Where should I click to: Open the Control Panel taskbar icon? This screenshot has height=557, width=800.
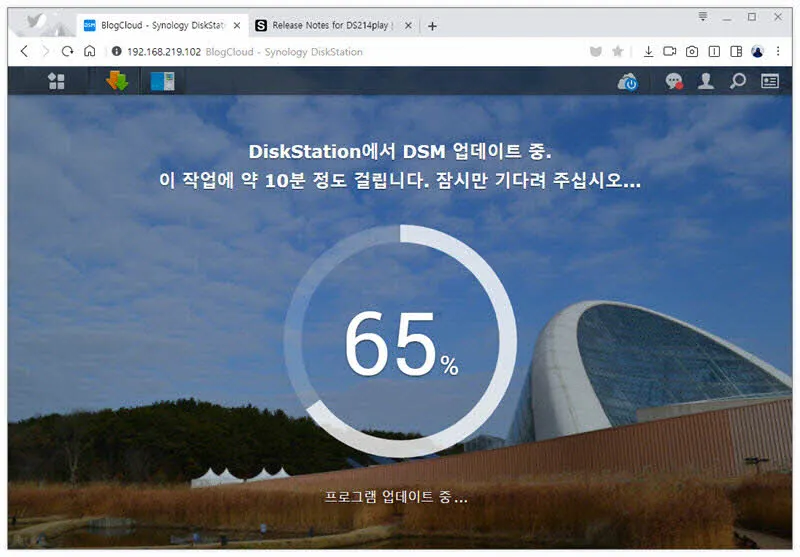pos(162,82)
